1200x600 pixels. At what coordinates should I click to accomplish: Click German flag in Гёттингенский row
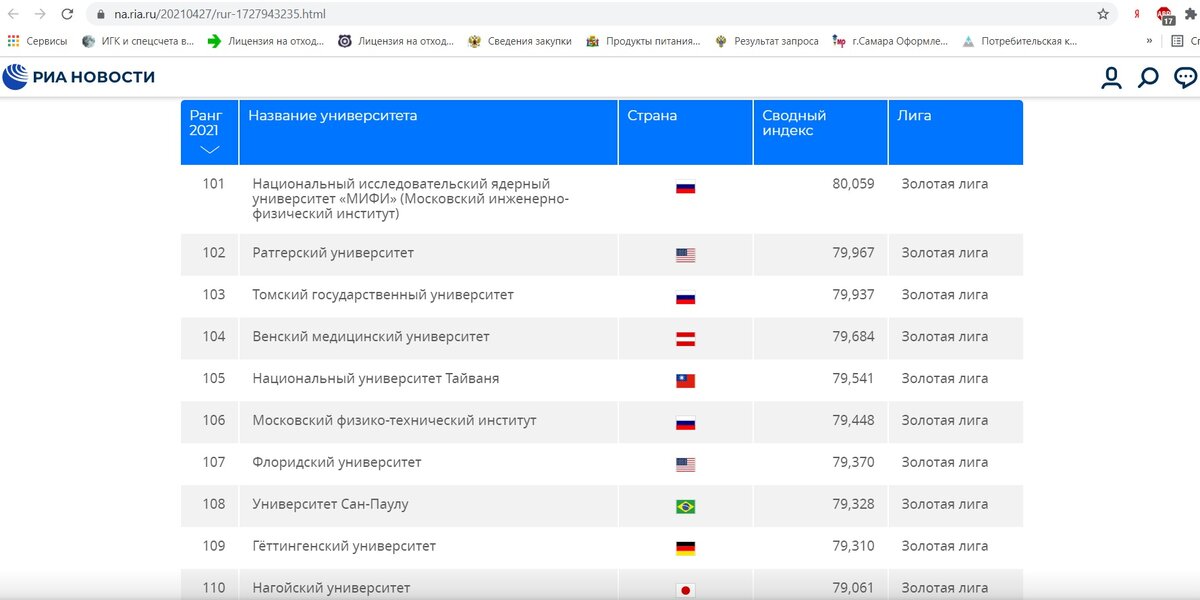tap(685, 549)
